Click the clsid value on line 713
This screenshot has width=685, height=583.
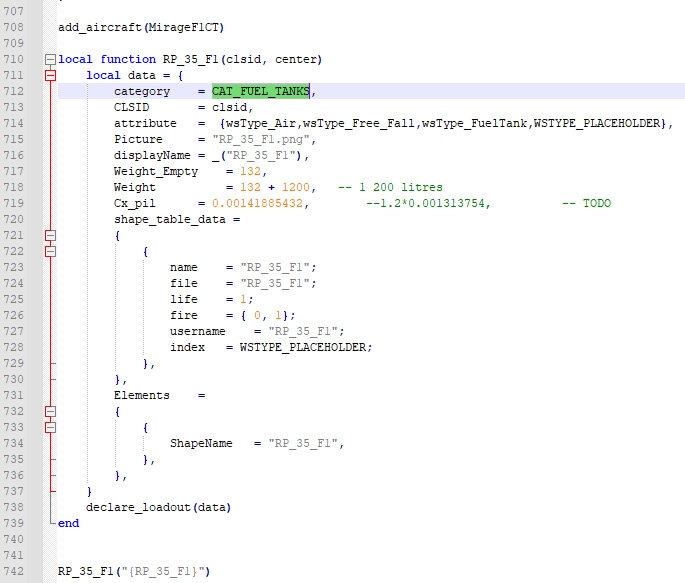229,107
